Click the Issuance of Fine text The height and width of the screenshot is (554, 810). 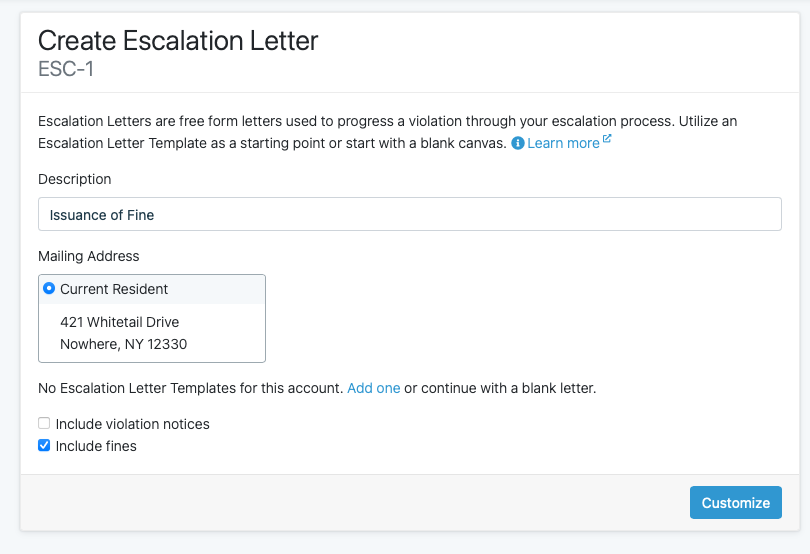102,215
